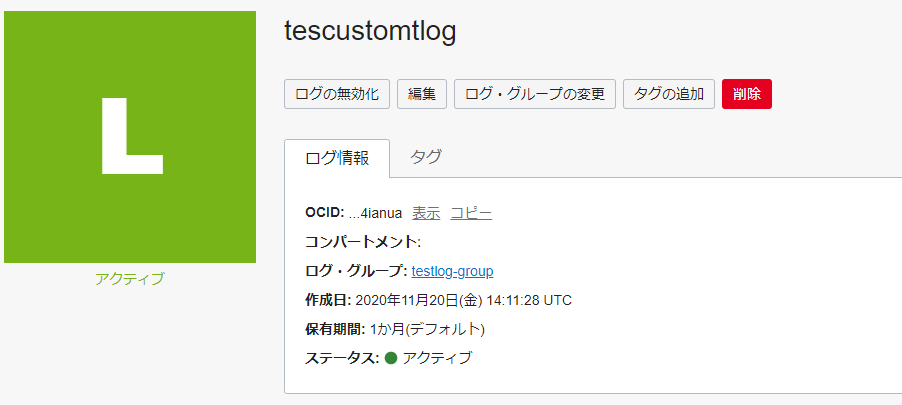The image size is (902, 405).
Task: Click the コンパートメント field label
Action: coord(363,242)
